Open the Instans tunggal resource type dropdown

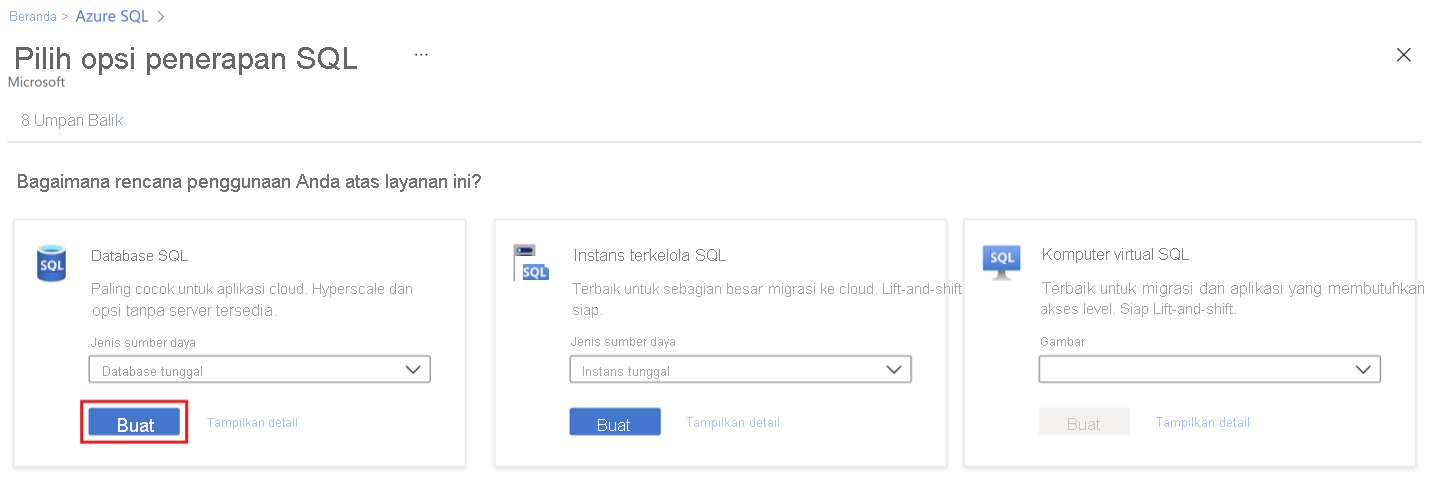[740, 370]
